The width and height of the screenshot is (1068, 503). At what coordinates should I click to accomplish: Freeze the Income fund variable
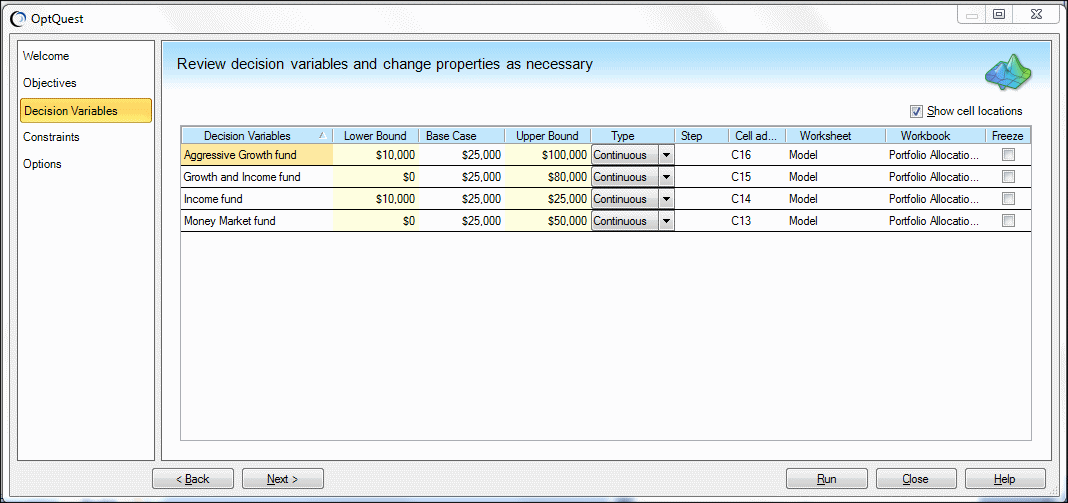coord(1008,198)
